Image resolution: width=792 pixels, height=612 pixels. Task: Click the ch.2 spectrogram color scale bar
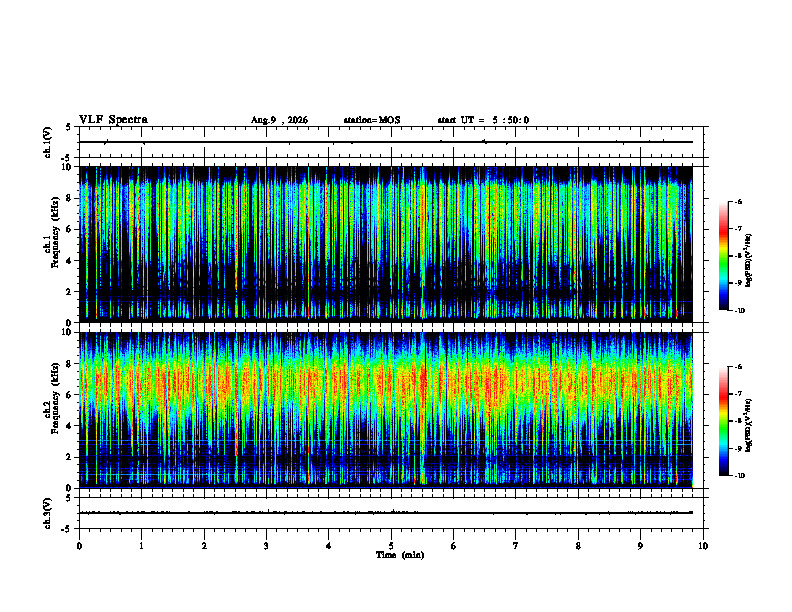(x=724, y=421)
